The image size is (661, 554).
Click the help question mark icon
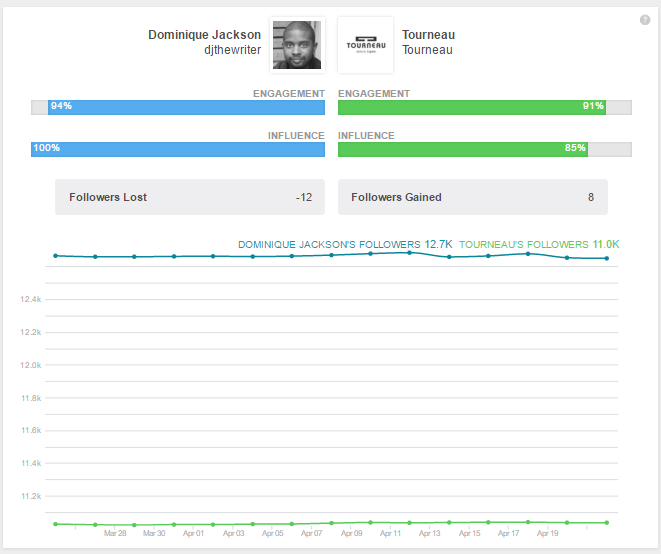click(645, 20)
